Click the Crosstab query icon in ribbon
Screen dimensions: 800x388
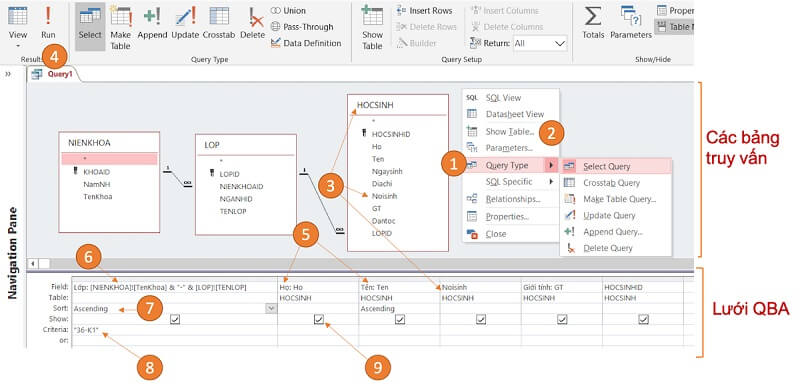point(219,23)
